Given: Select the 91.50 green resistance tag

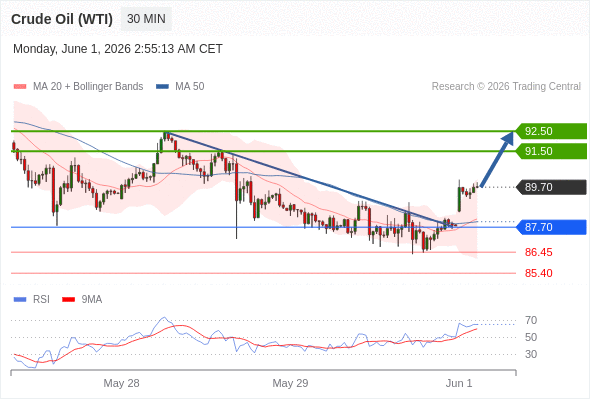Looking at the screenshot, I should coord(550,151).
